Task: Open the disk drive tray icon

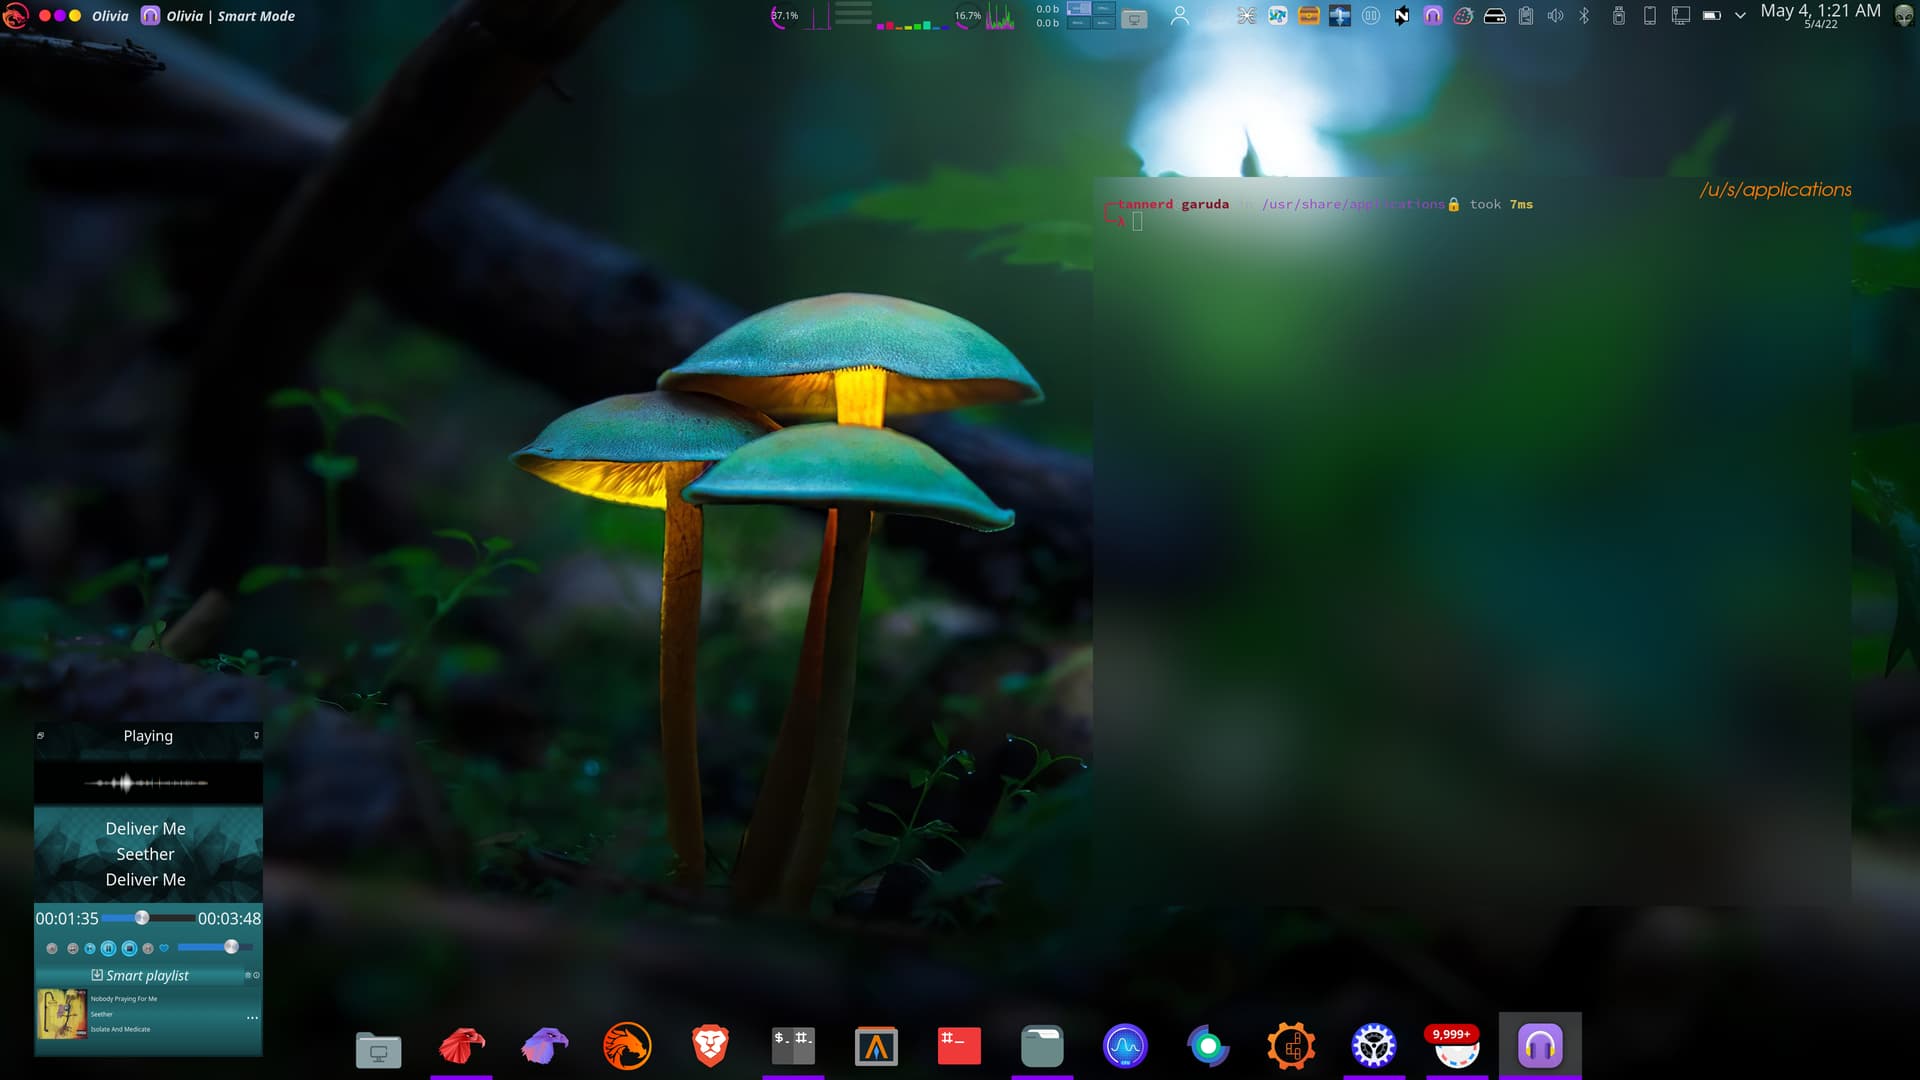Action: click(x=1495, y=16)
